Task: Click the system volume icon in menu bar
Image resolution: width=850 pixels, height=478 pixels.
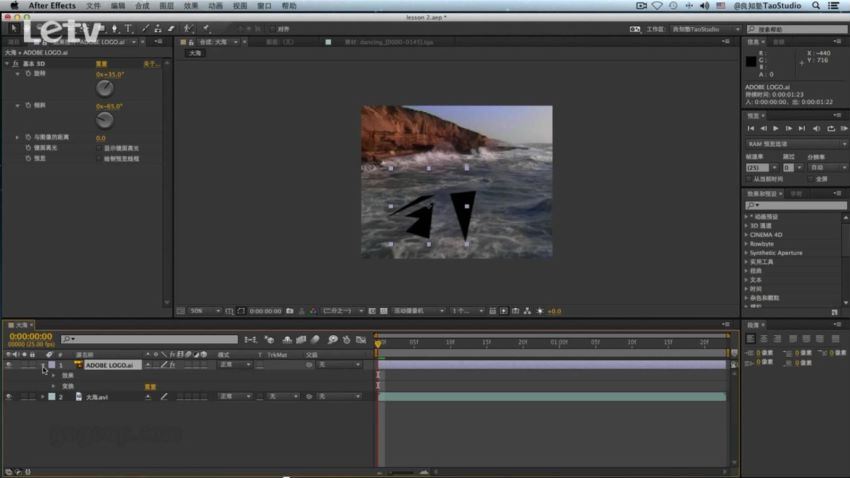Action: point(704,5)
